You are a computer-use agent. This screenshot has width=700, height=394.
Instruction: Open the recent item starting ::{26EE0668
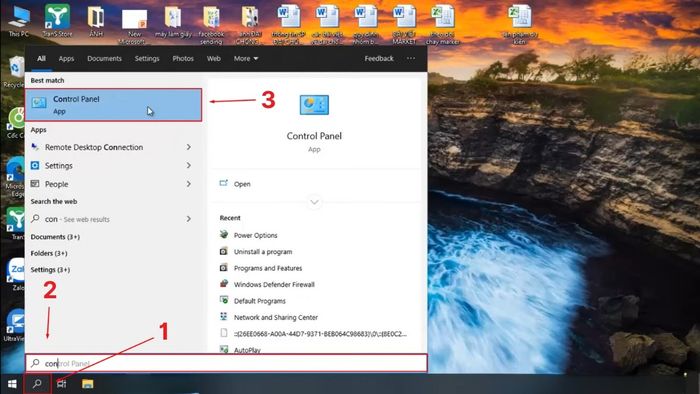click(320, 333)
